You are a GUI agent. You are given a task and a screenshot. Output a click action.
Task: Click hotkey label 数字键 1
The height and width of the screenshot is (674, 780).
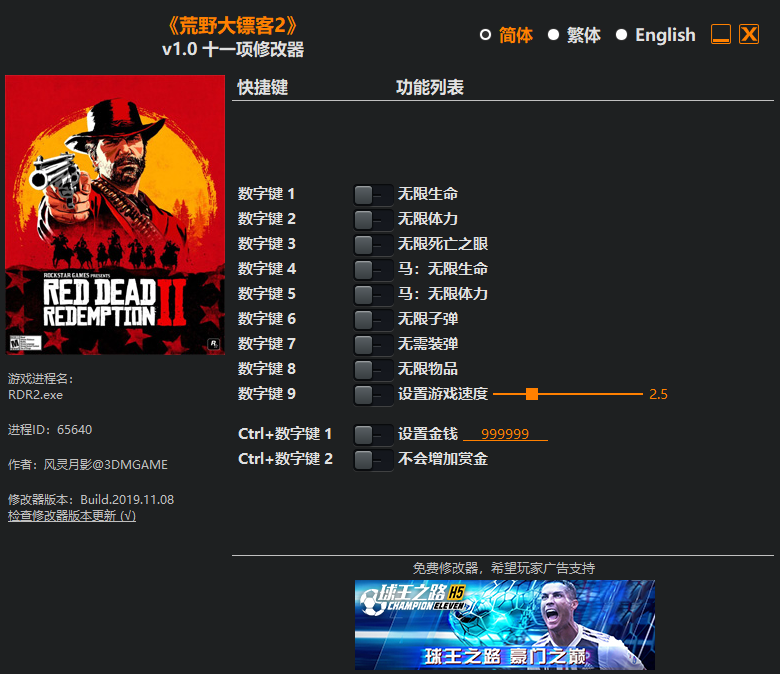point(266,194)
